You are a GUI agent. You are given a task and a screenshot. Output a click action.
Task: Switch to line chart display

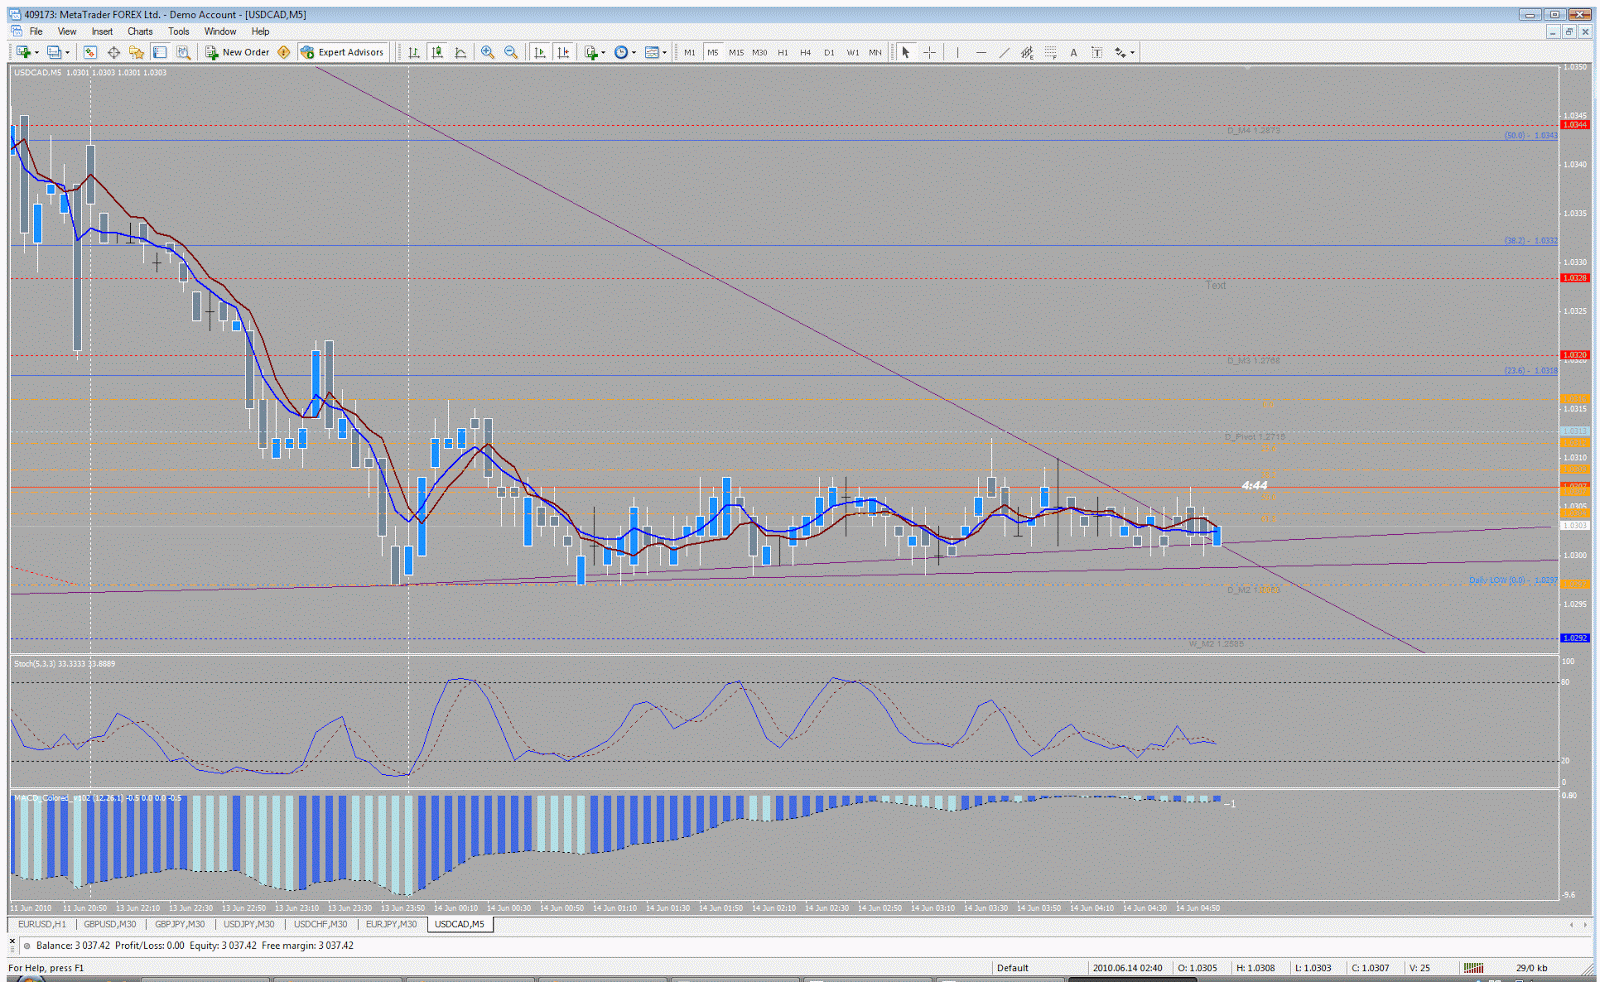point(460,52)
